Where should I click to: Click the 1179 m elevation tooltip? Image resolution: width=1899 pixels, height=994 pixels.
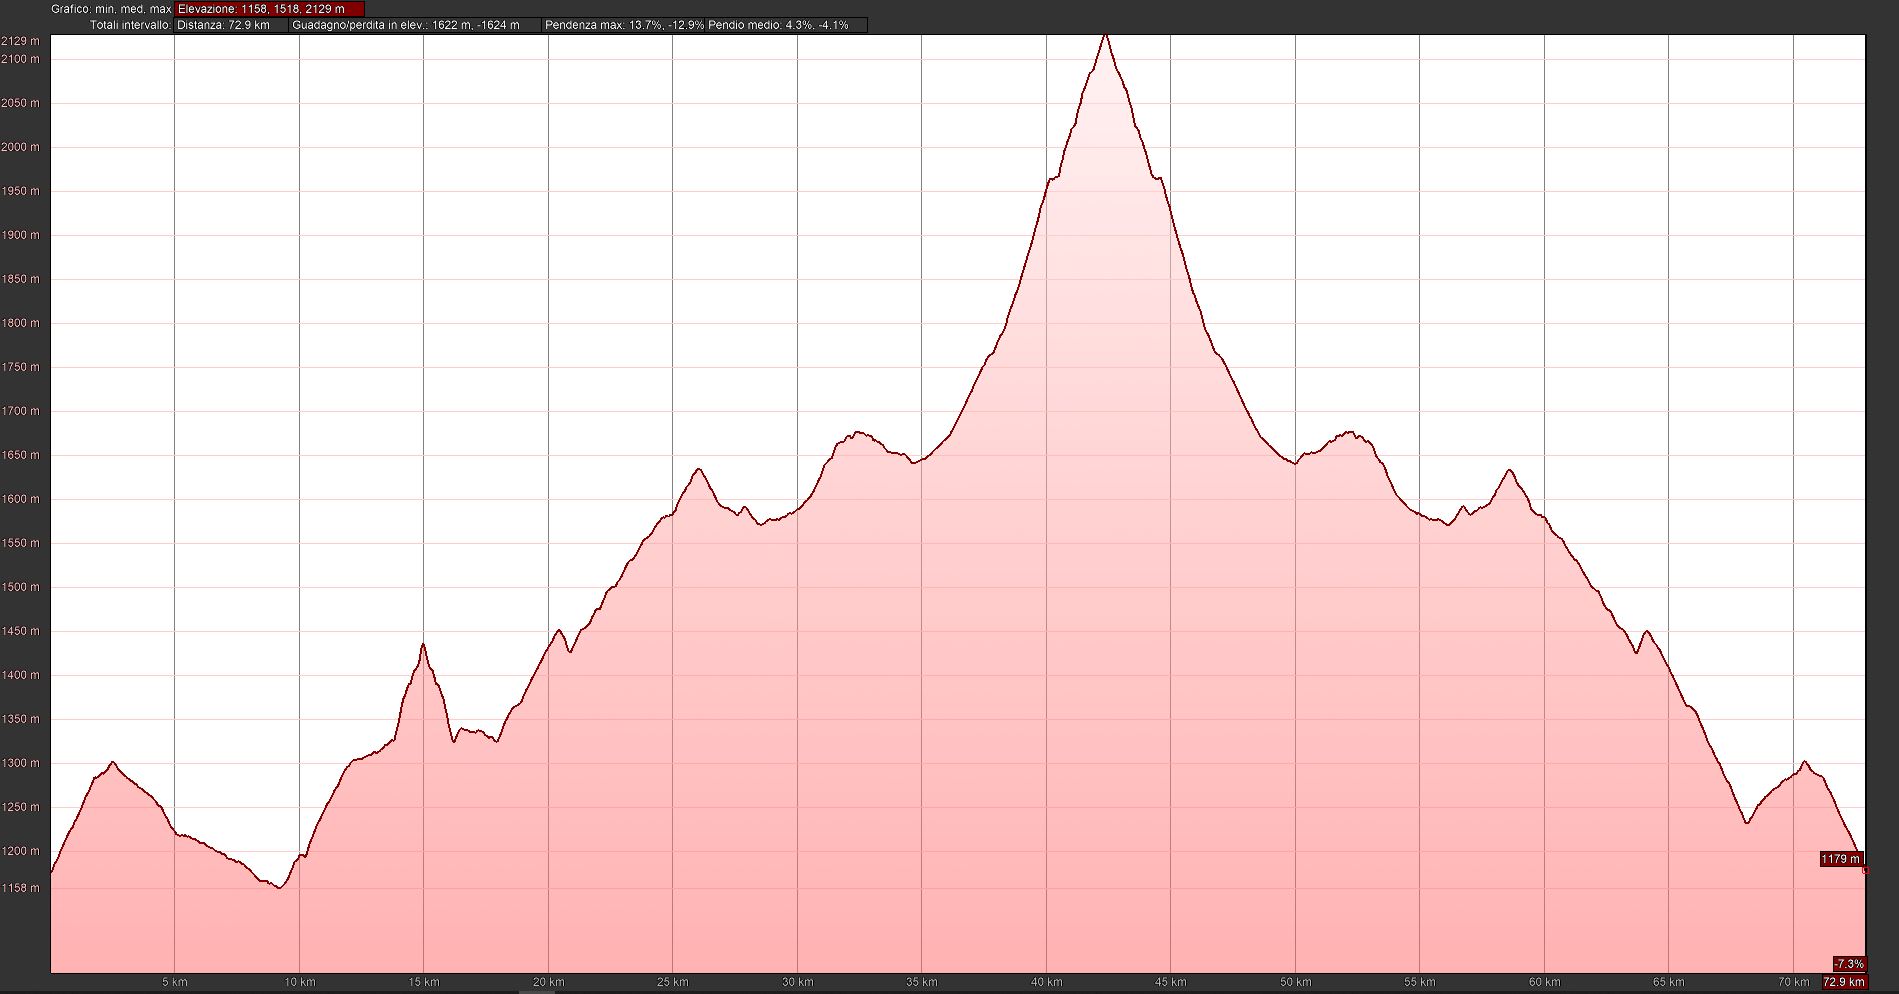point(1840,859)
